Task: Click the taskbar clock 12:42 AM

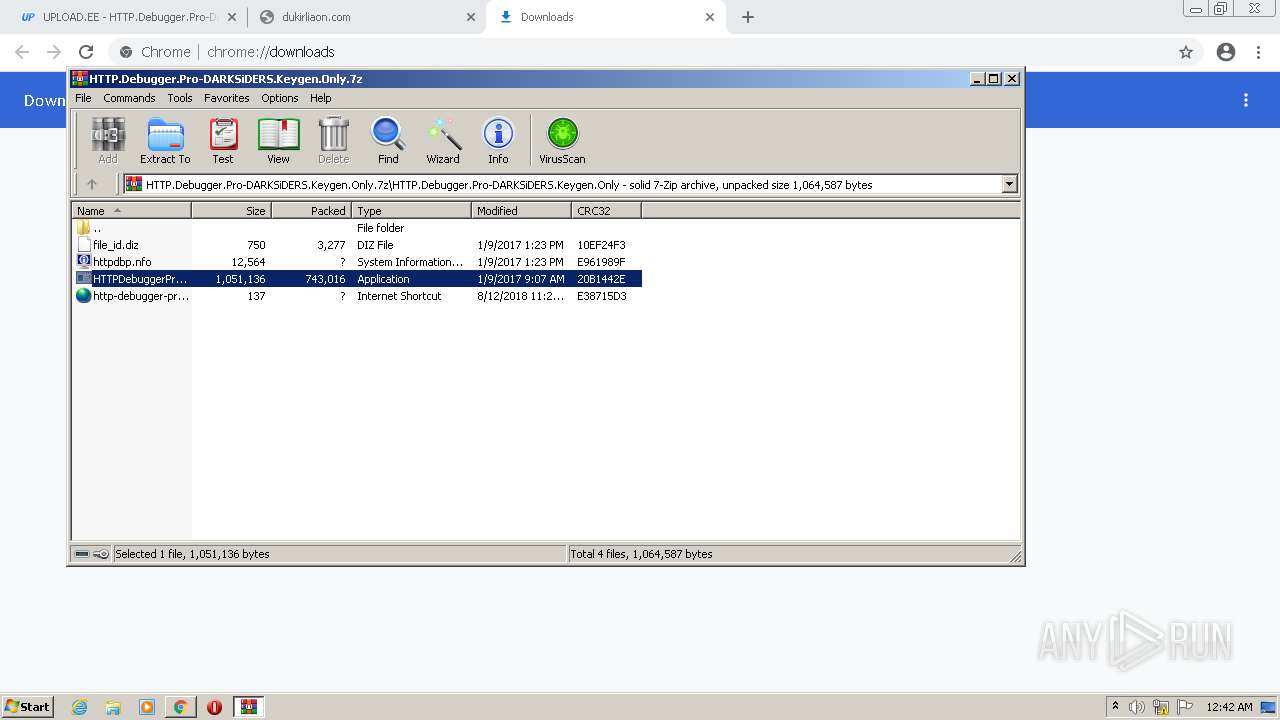Action: pyautogui.click(x=1229, y=707)
